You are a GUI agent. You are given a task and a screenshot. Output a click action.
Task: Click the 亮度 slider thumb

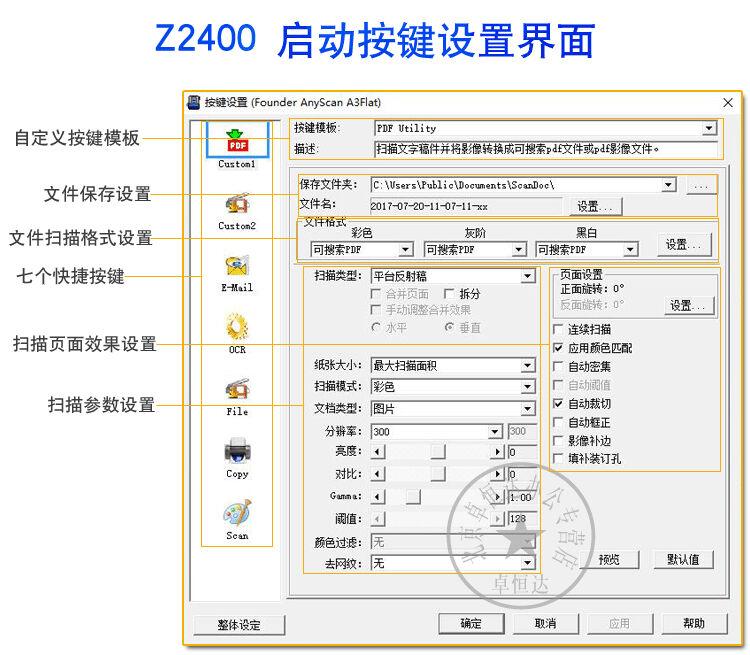pos(438,452)
